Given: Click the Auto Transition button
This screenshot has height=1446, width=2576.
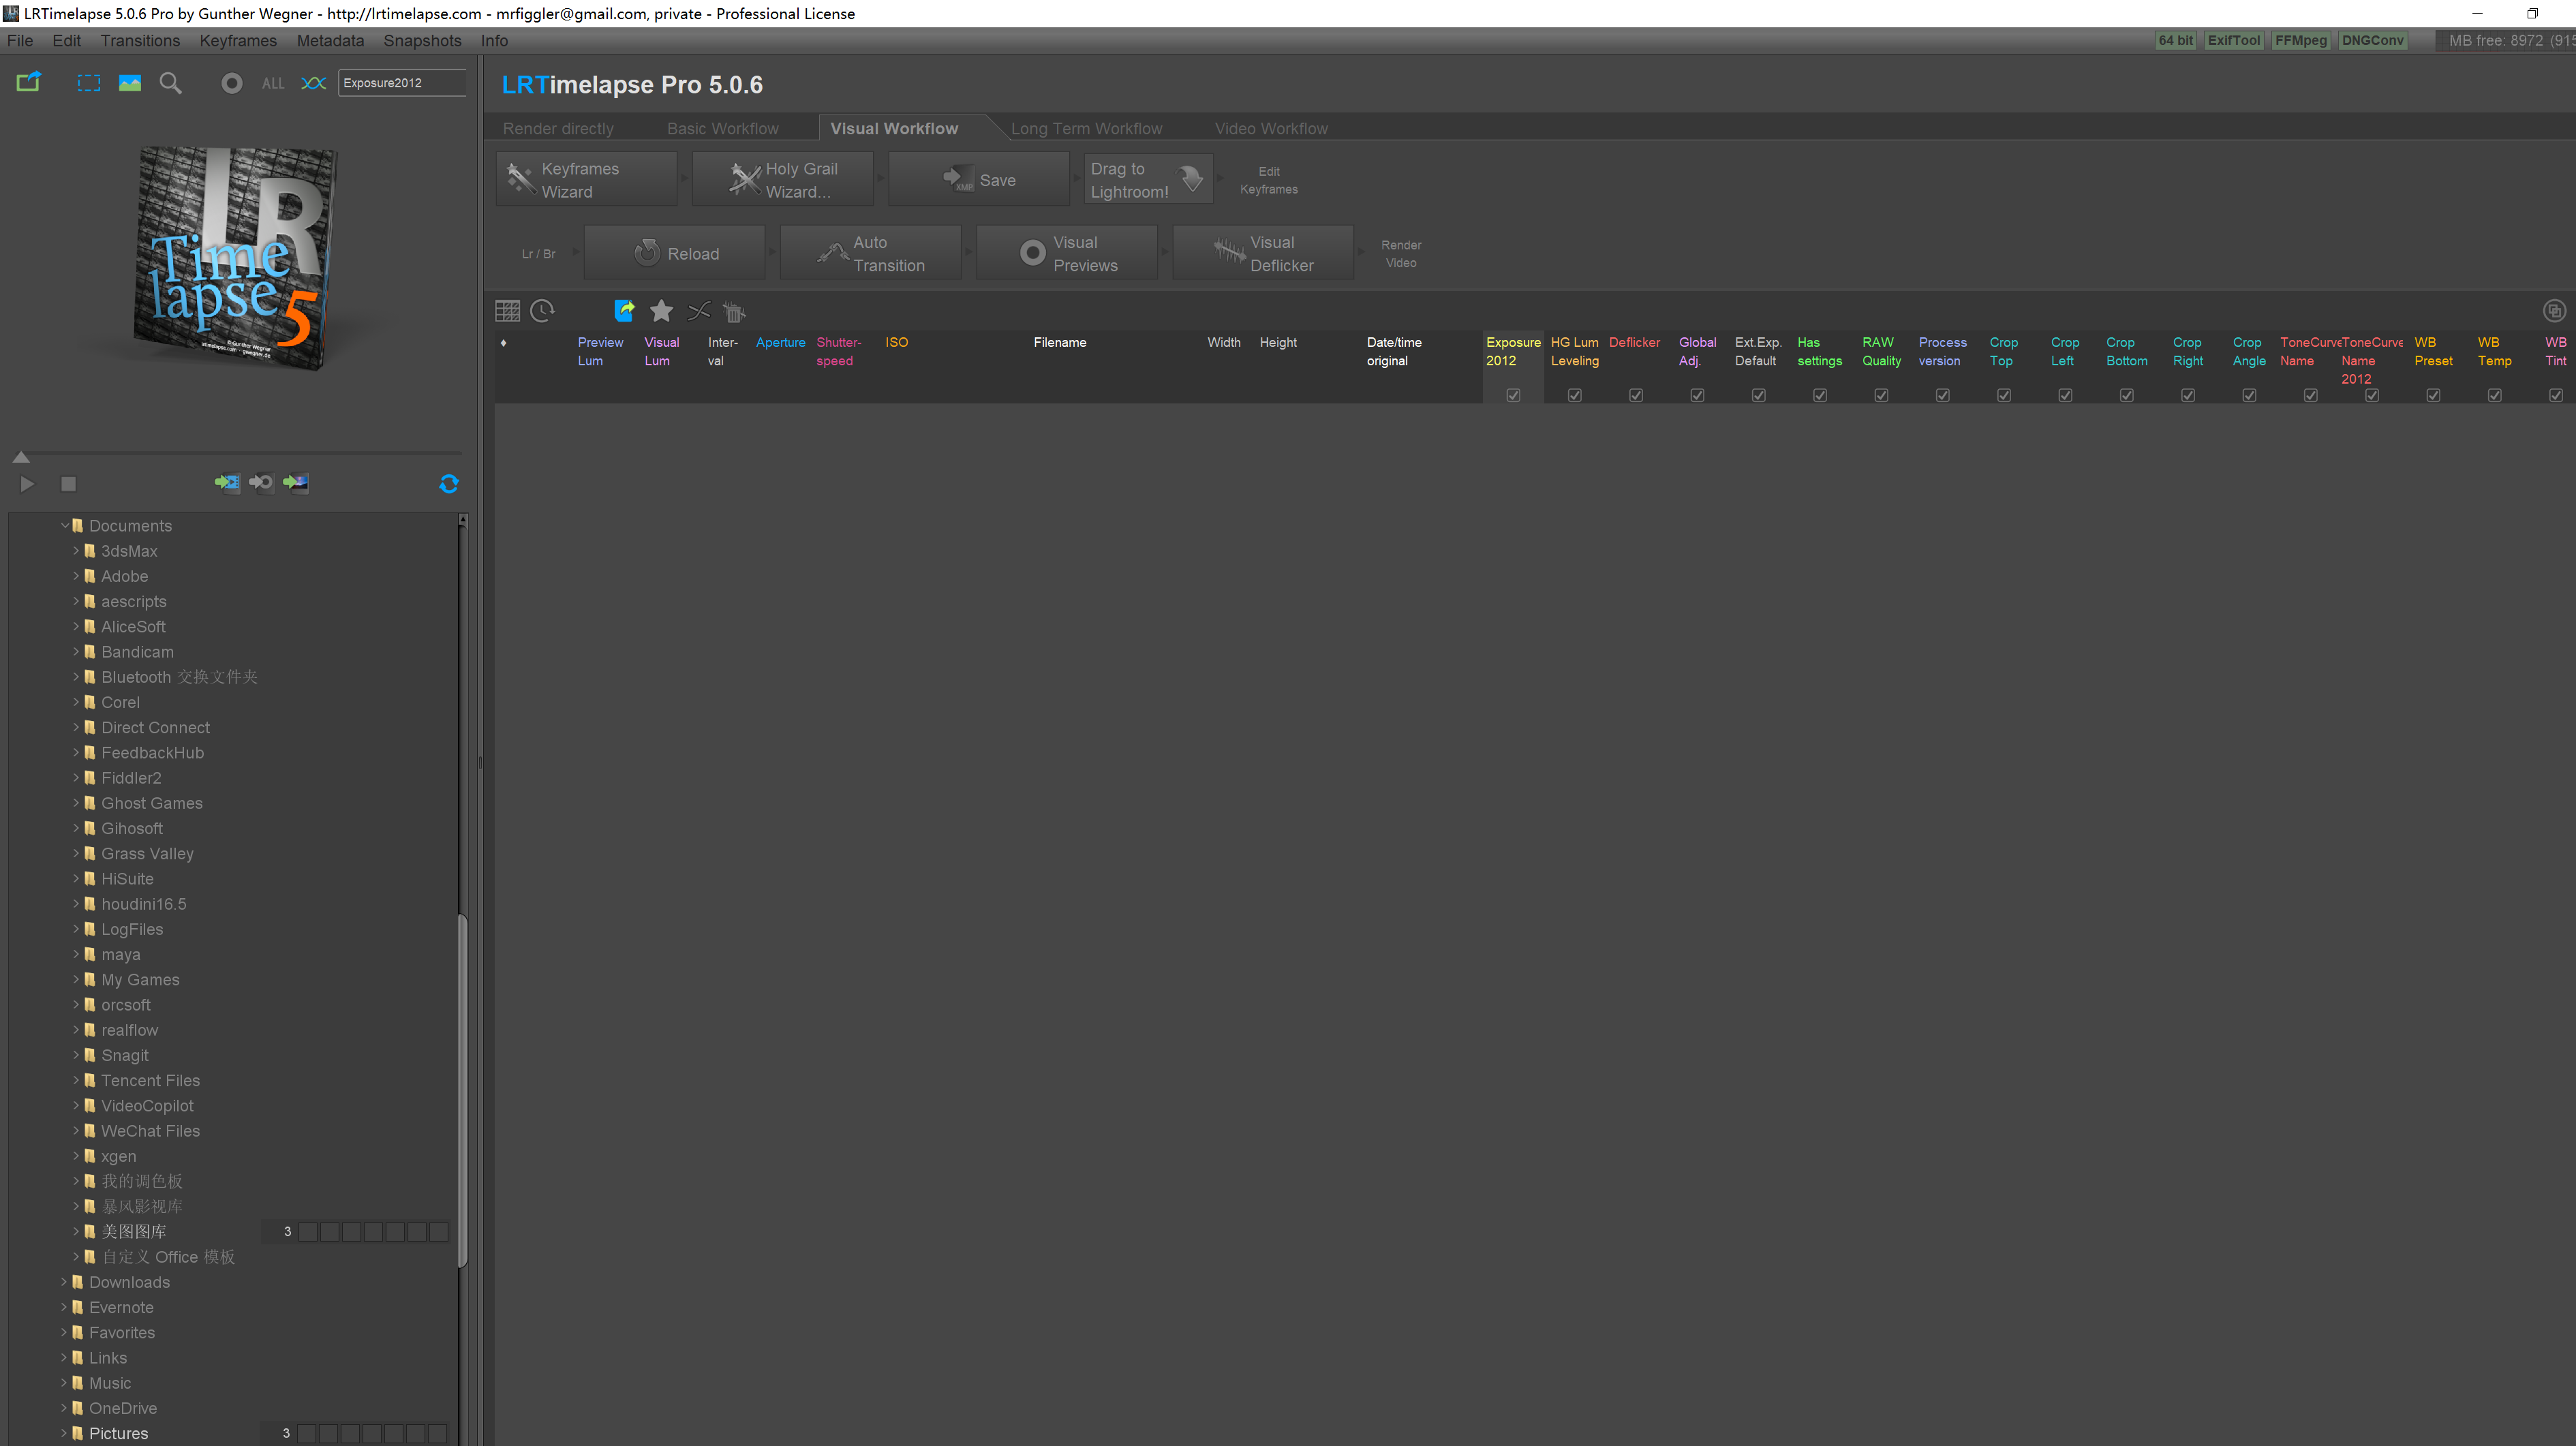Looking at the screenshot, I should point(871,253).
